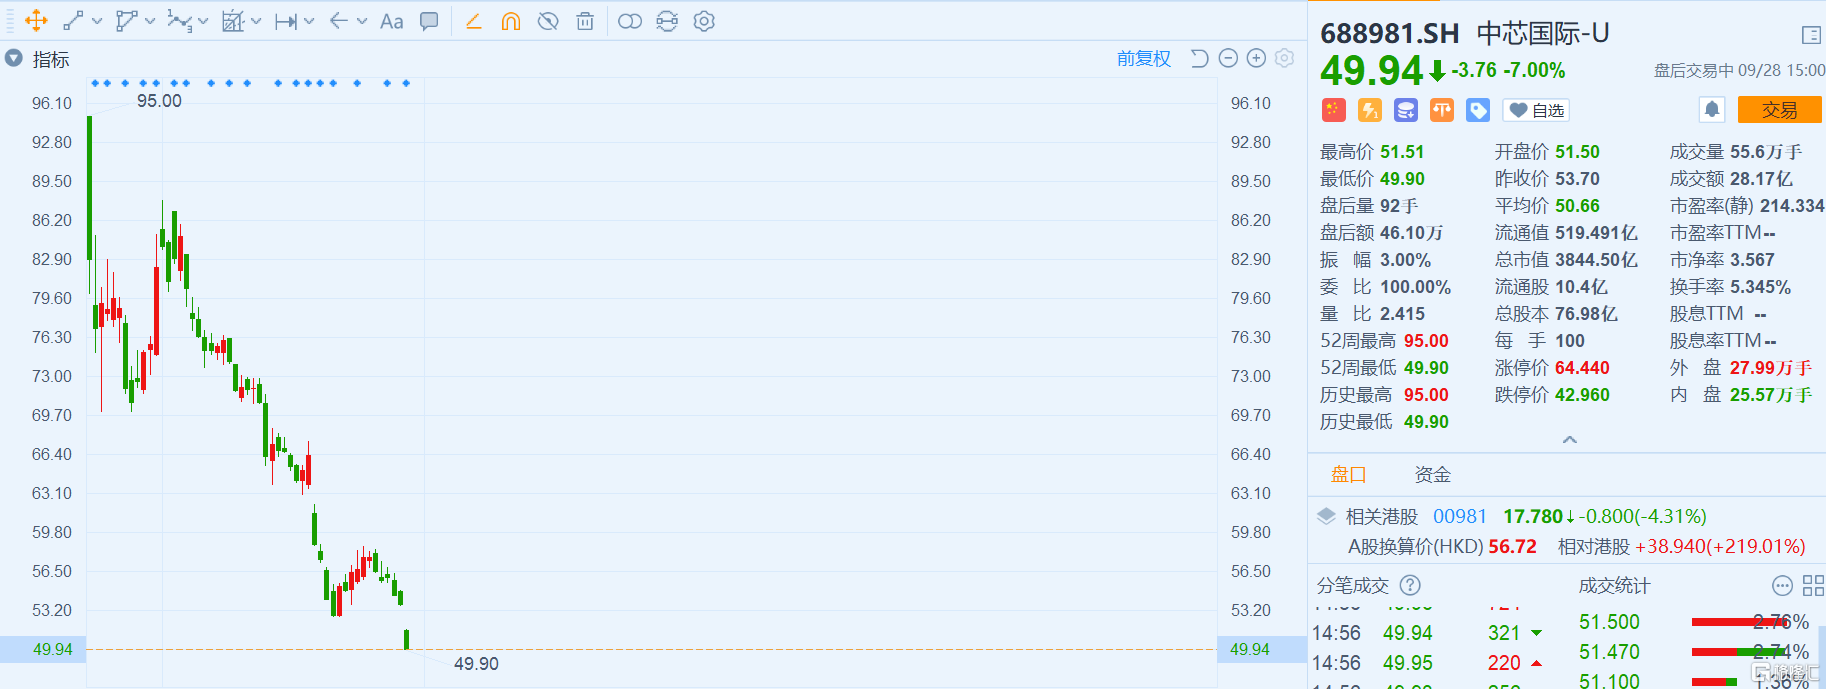Select the arrow marker tool
Viewport: 1826px width, 689px height.
[x=339, y=21]
